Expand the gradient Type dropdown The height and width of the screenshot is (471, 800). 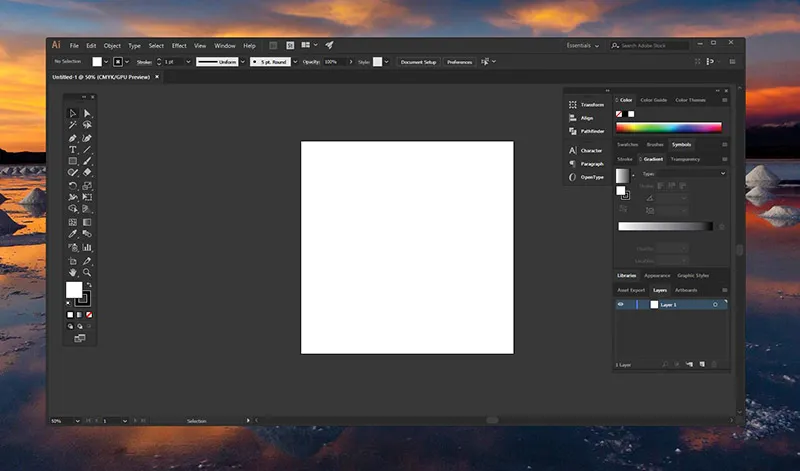click(x=723, y=174)
